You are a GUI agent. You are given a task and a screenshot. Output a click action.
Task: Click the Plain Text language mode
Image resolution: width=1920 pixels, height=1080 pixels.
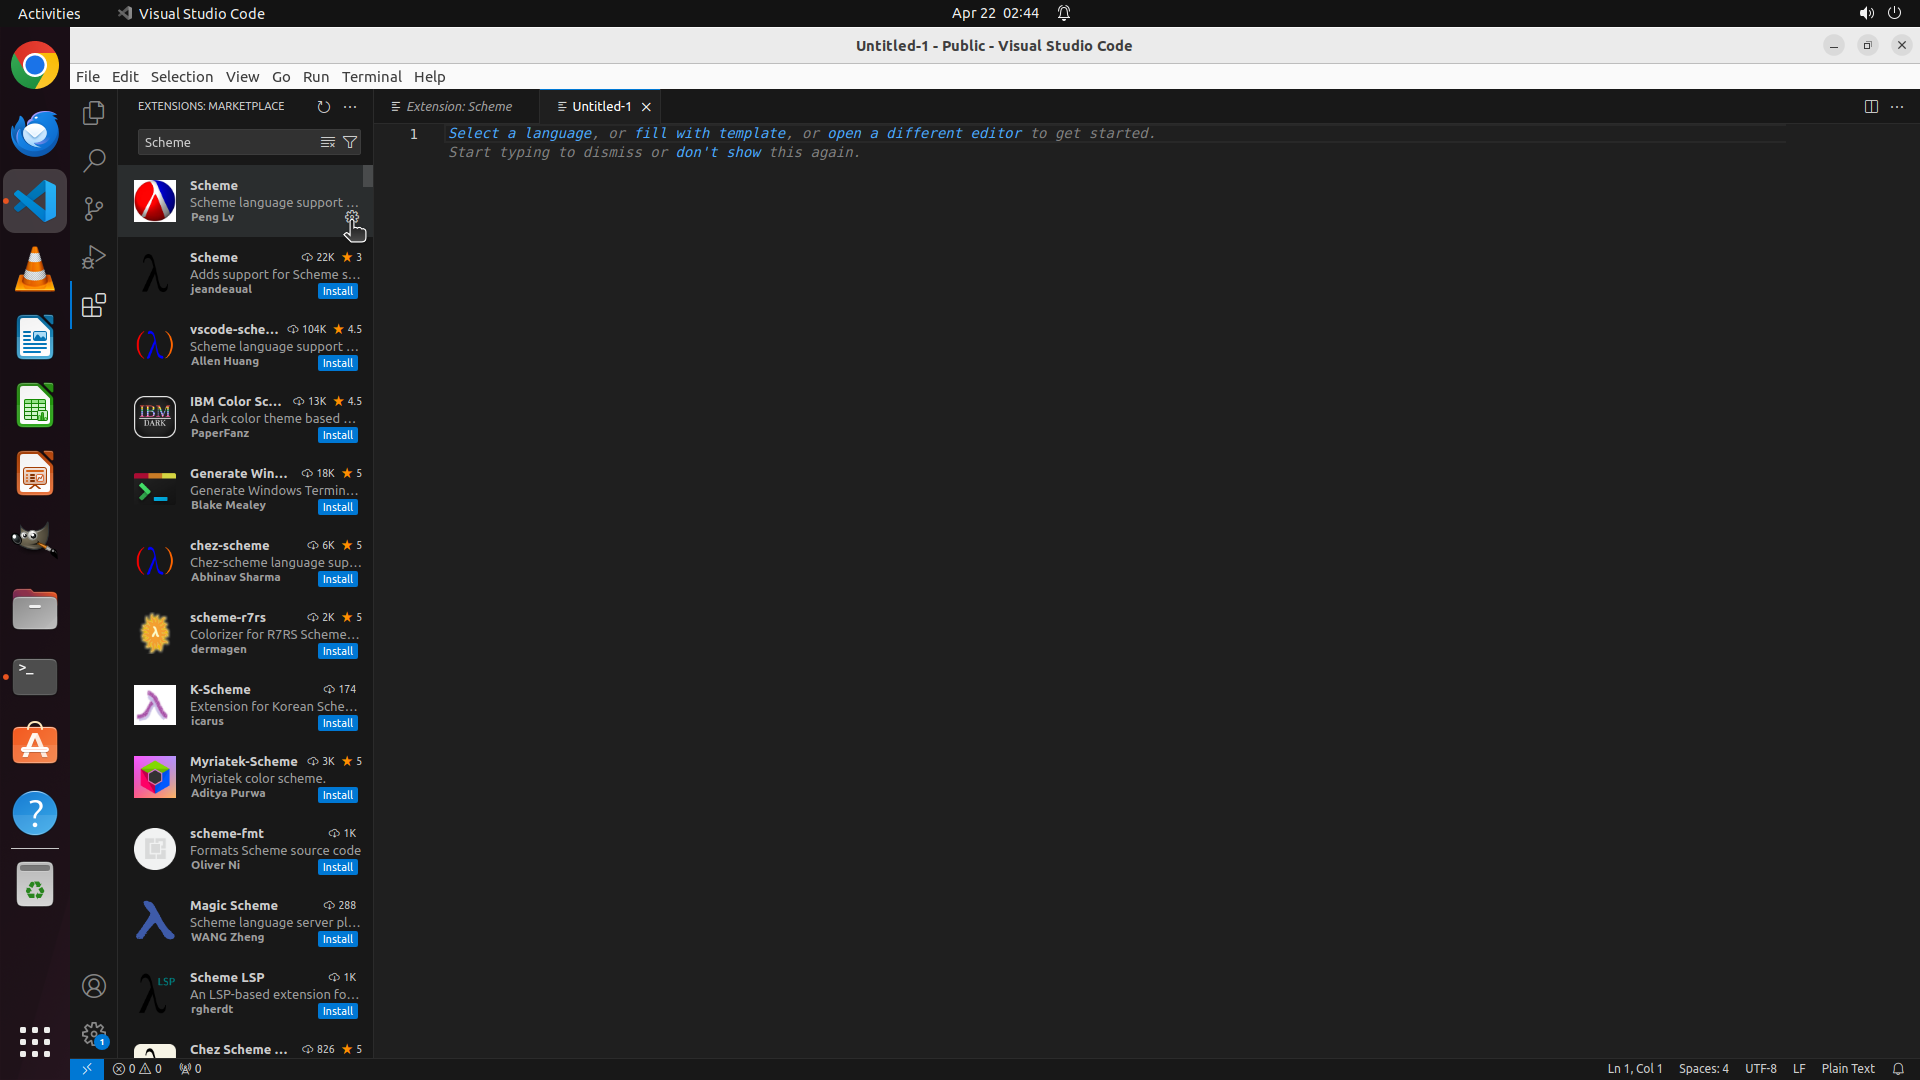[x=1847, y=1068]
